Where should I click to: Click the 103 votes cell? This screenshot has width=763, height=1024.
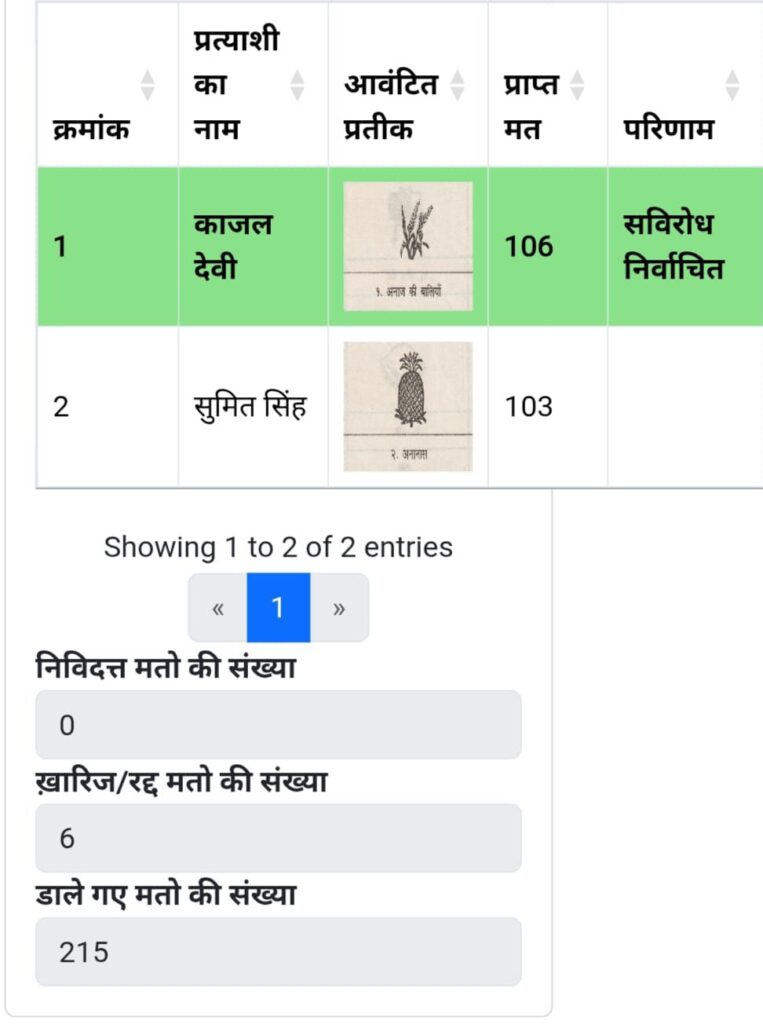coord(547,406)
